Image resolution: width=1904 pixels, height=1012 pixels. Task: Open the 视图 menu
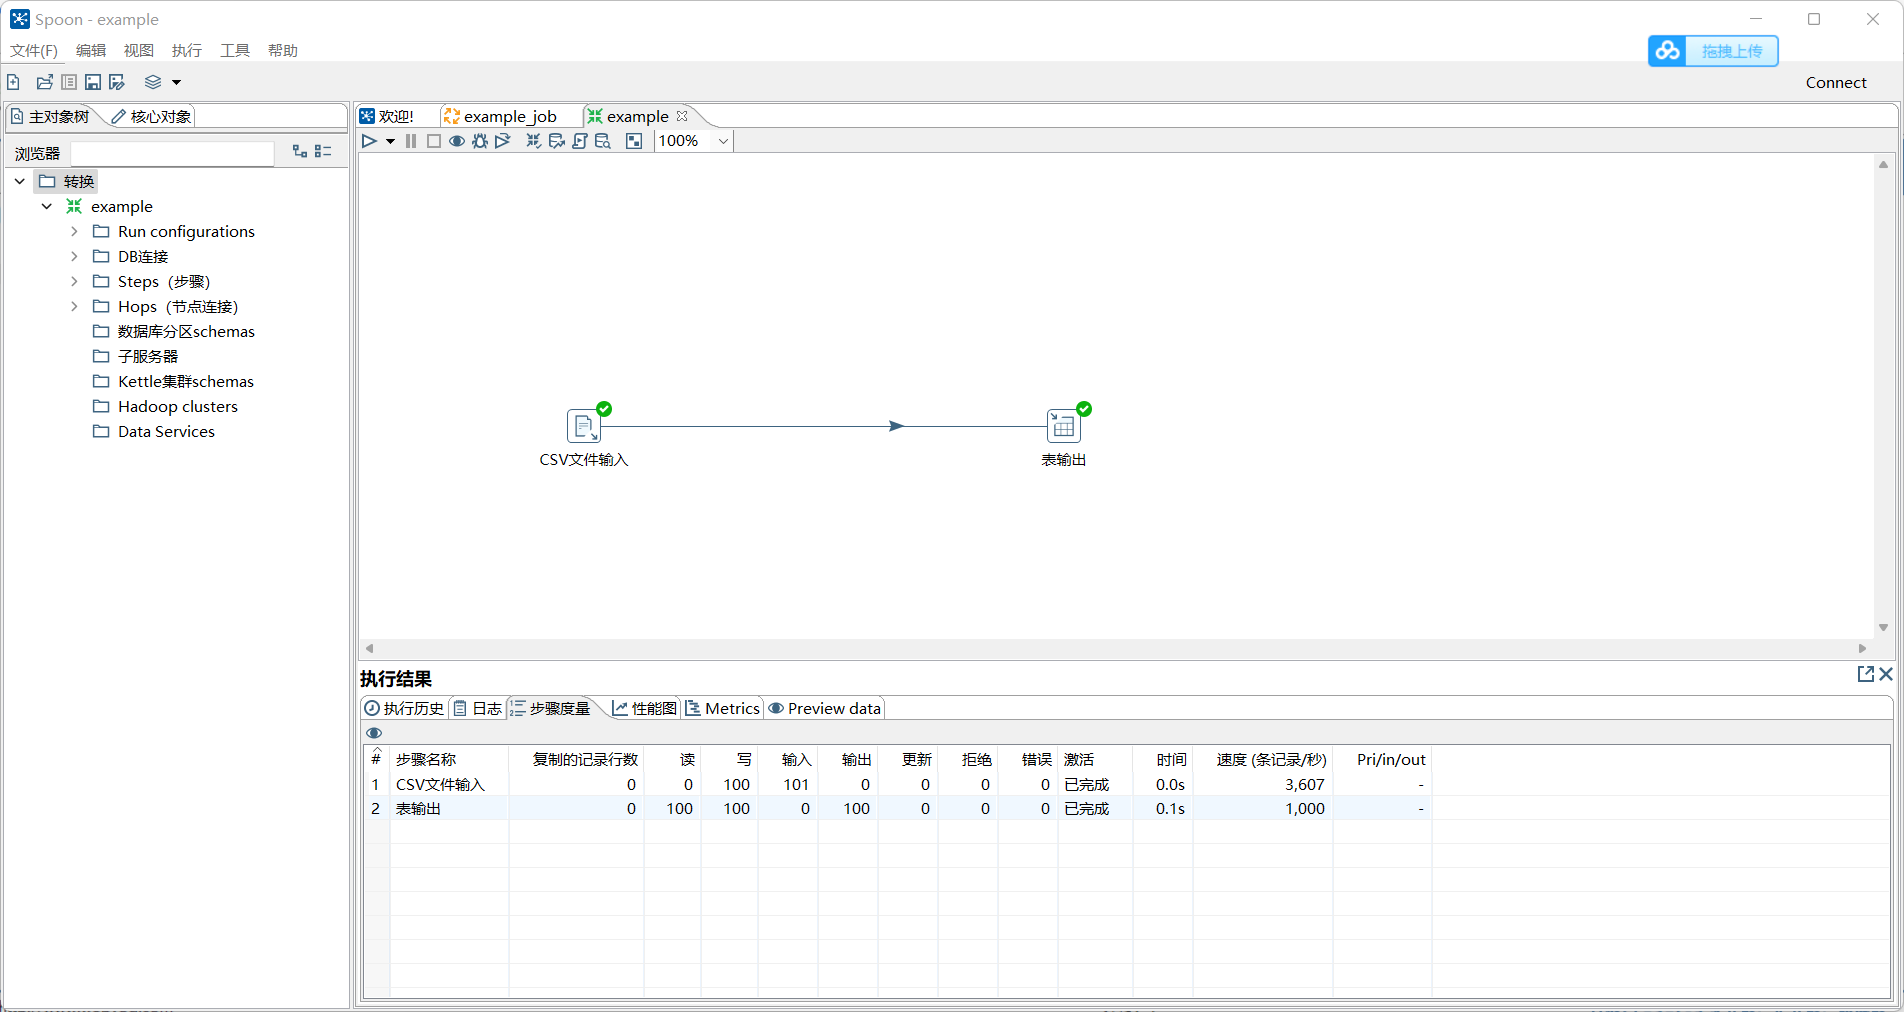click(x=139, y=50)
